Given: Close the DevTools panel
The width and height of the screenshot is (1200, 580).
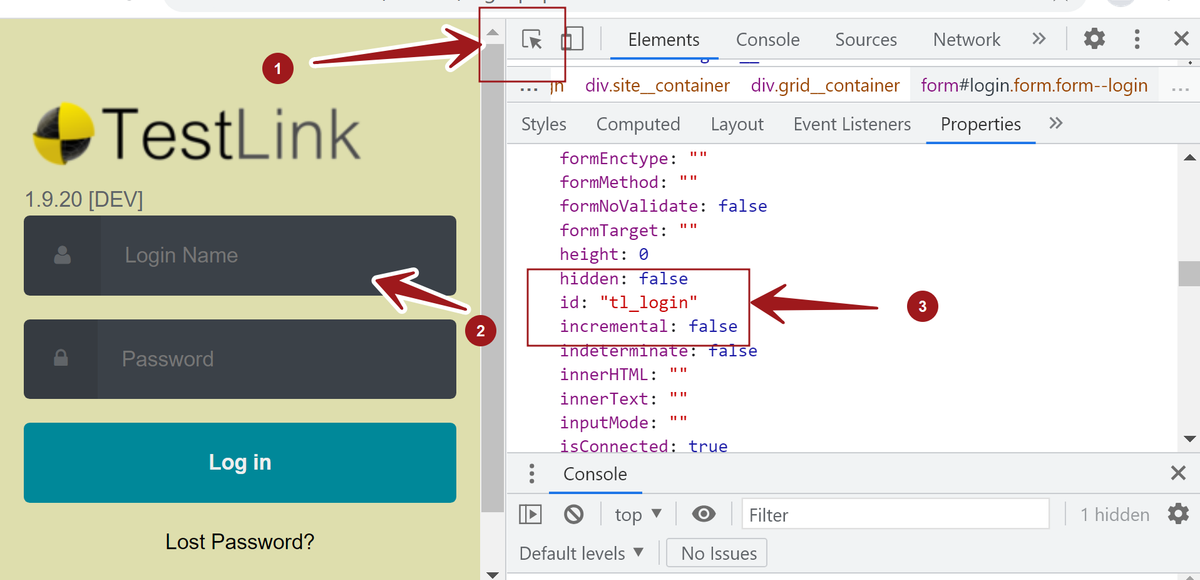Looking at the screenshot, I should point(1181,39).
